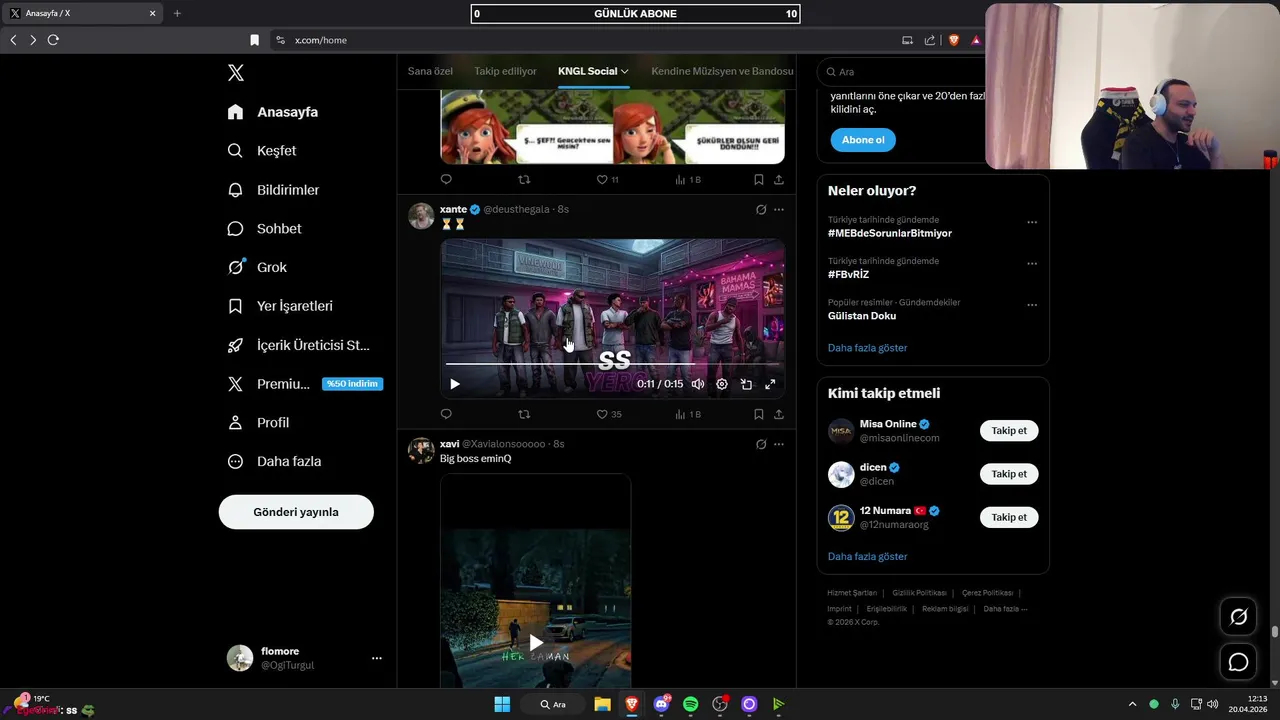Play xavi's Big boss eminQ video

[x=536, y=642]
